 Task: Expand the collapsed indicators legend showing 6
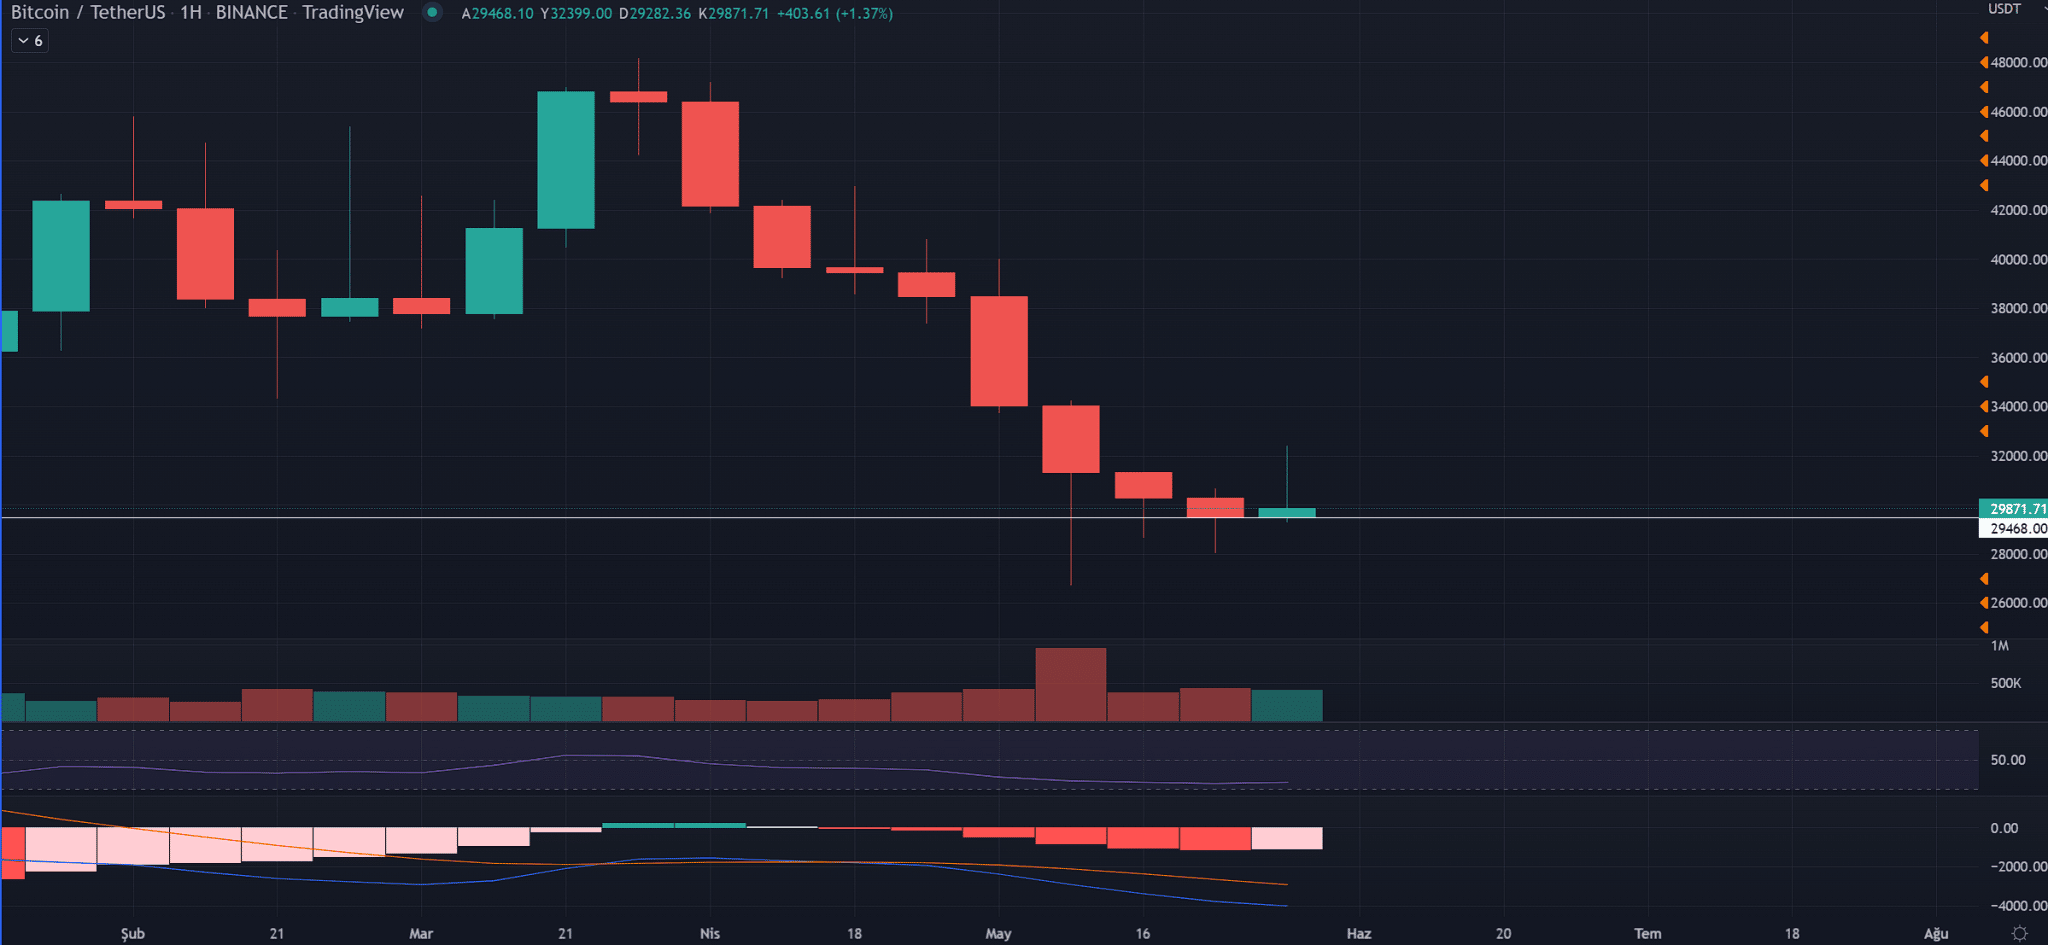[30, 41]
